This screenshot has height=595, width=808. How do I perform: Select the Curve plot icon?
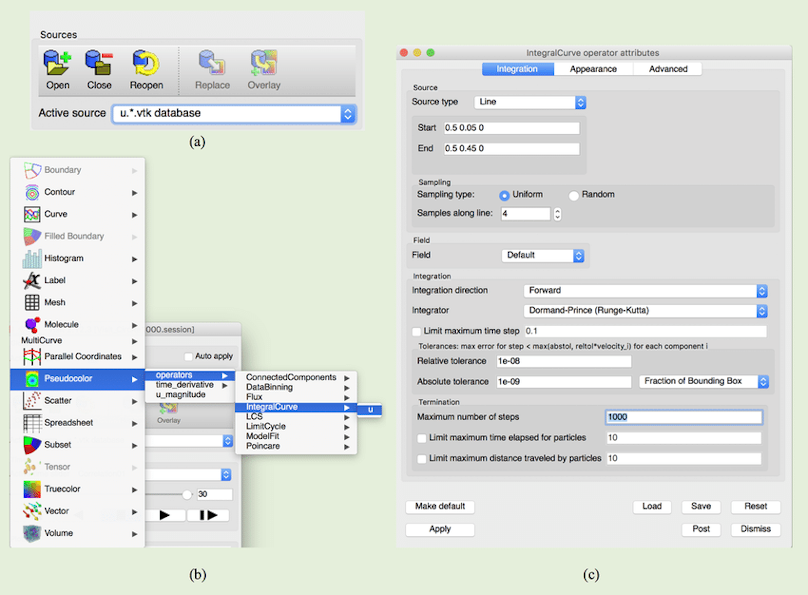(x=32, y=214)
